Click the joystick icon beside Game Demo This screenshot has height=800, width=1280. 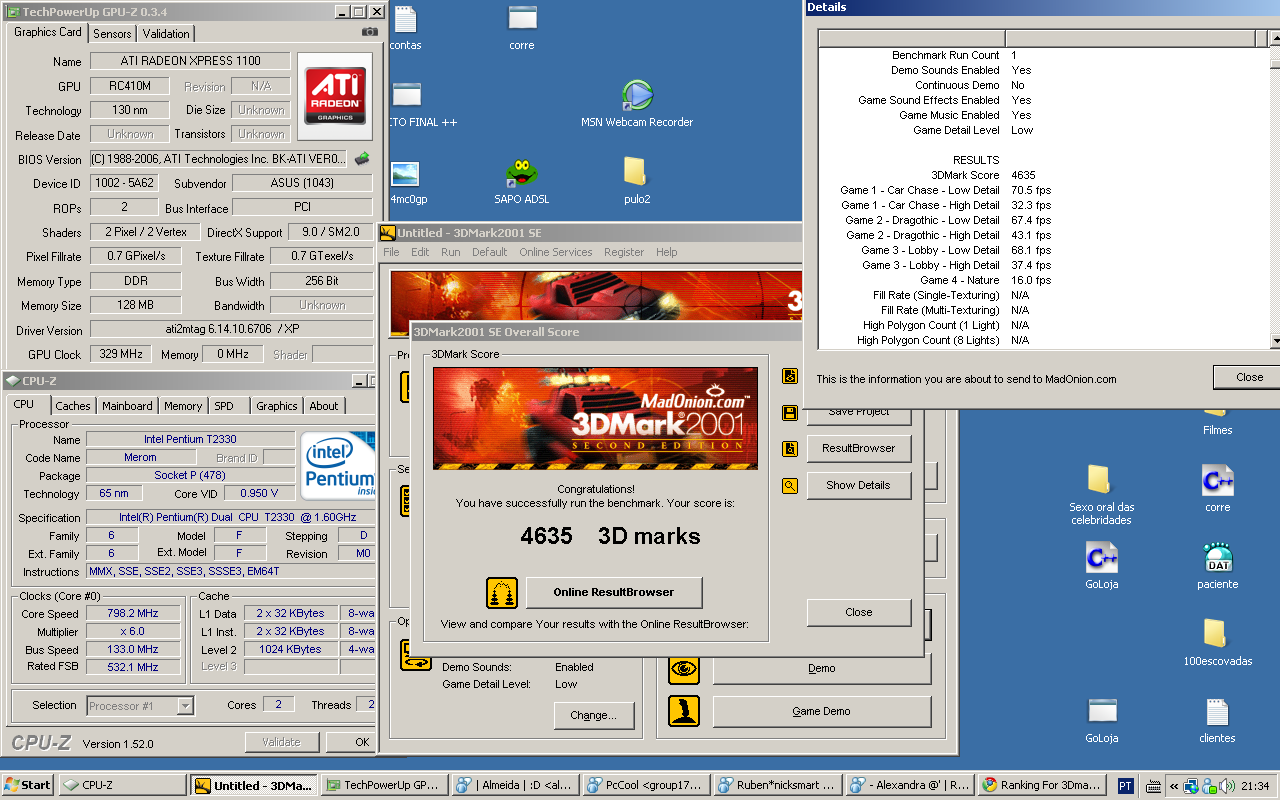coord(684,711)
